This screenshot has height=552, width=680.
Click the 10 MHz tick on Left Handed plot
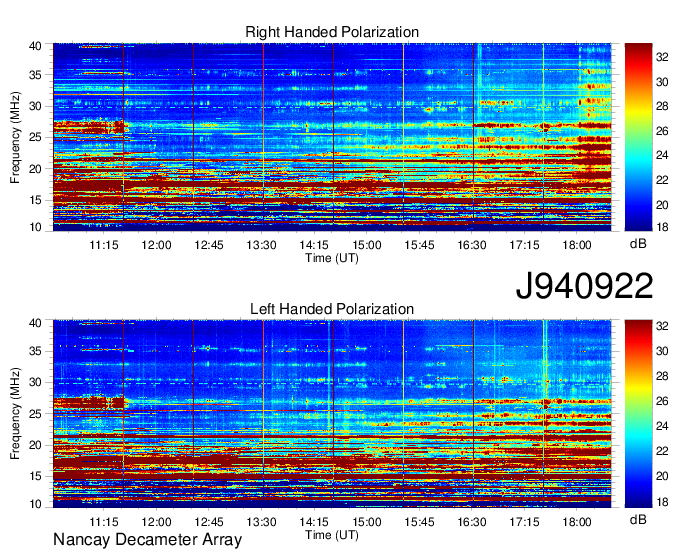point(35,504)
